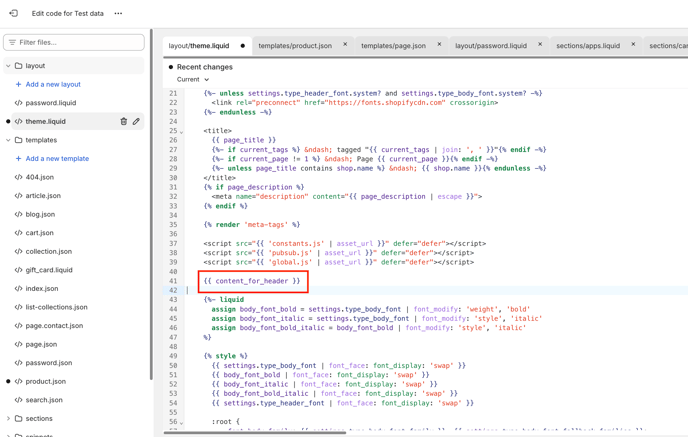Click line number 42 in the gutter

pos(173,290)
